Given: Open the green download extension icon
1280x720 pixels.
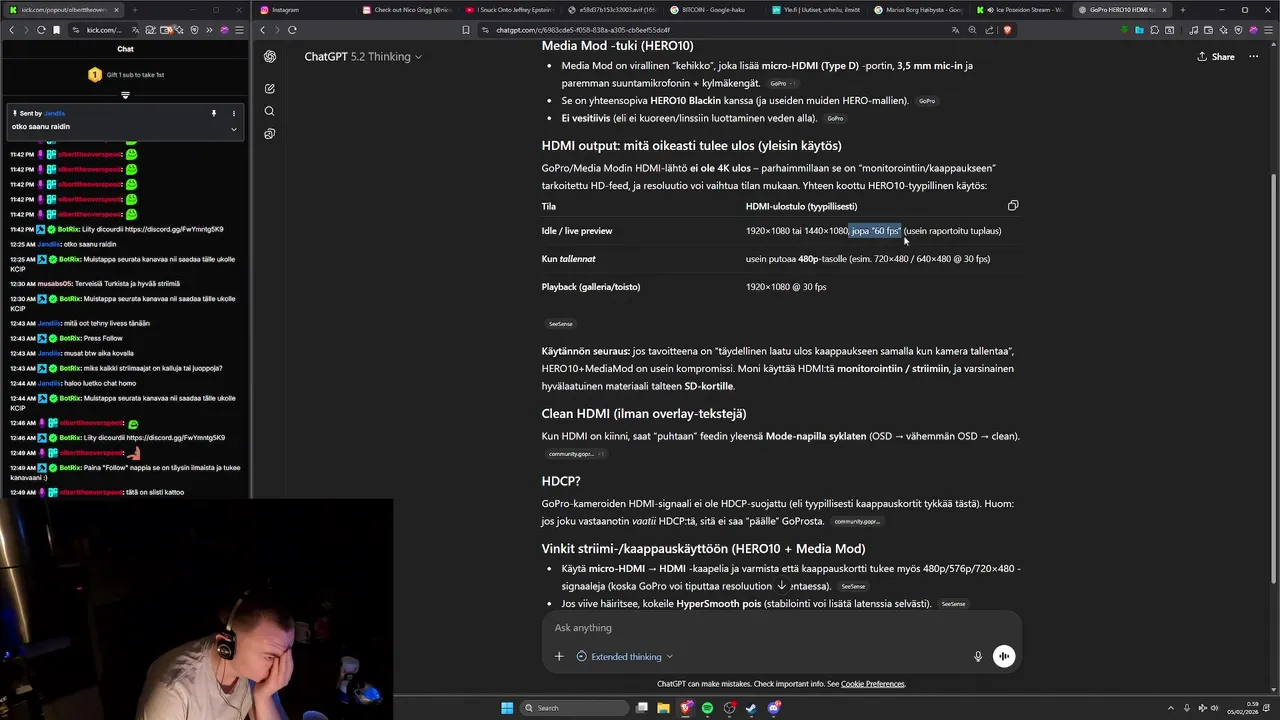Looking at the screenshot, I should coord(1125,30).
